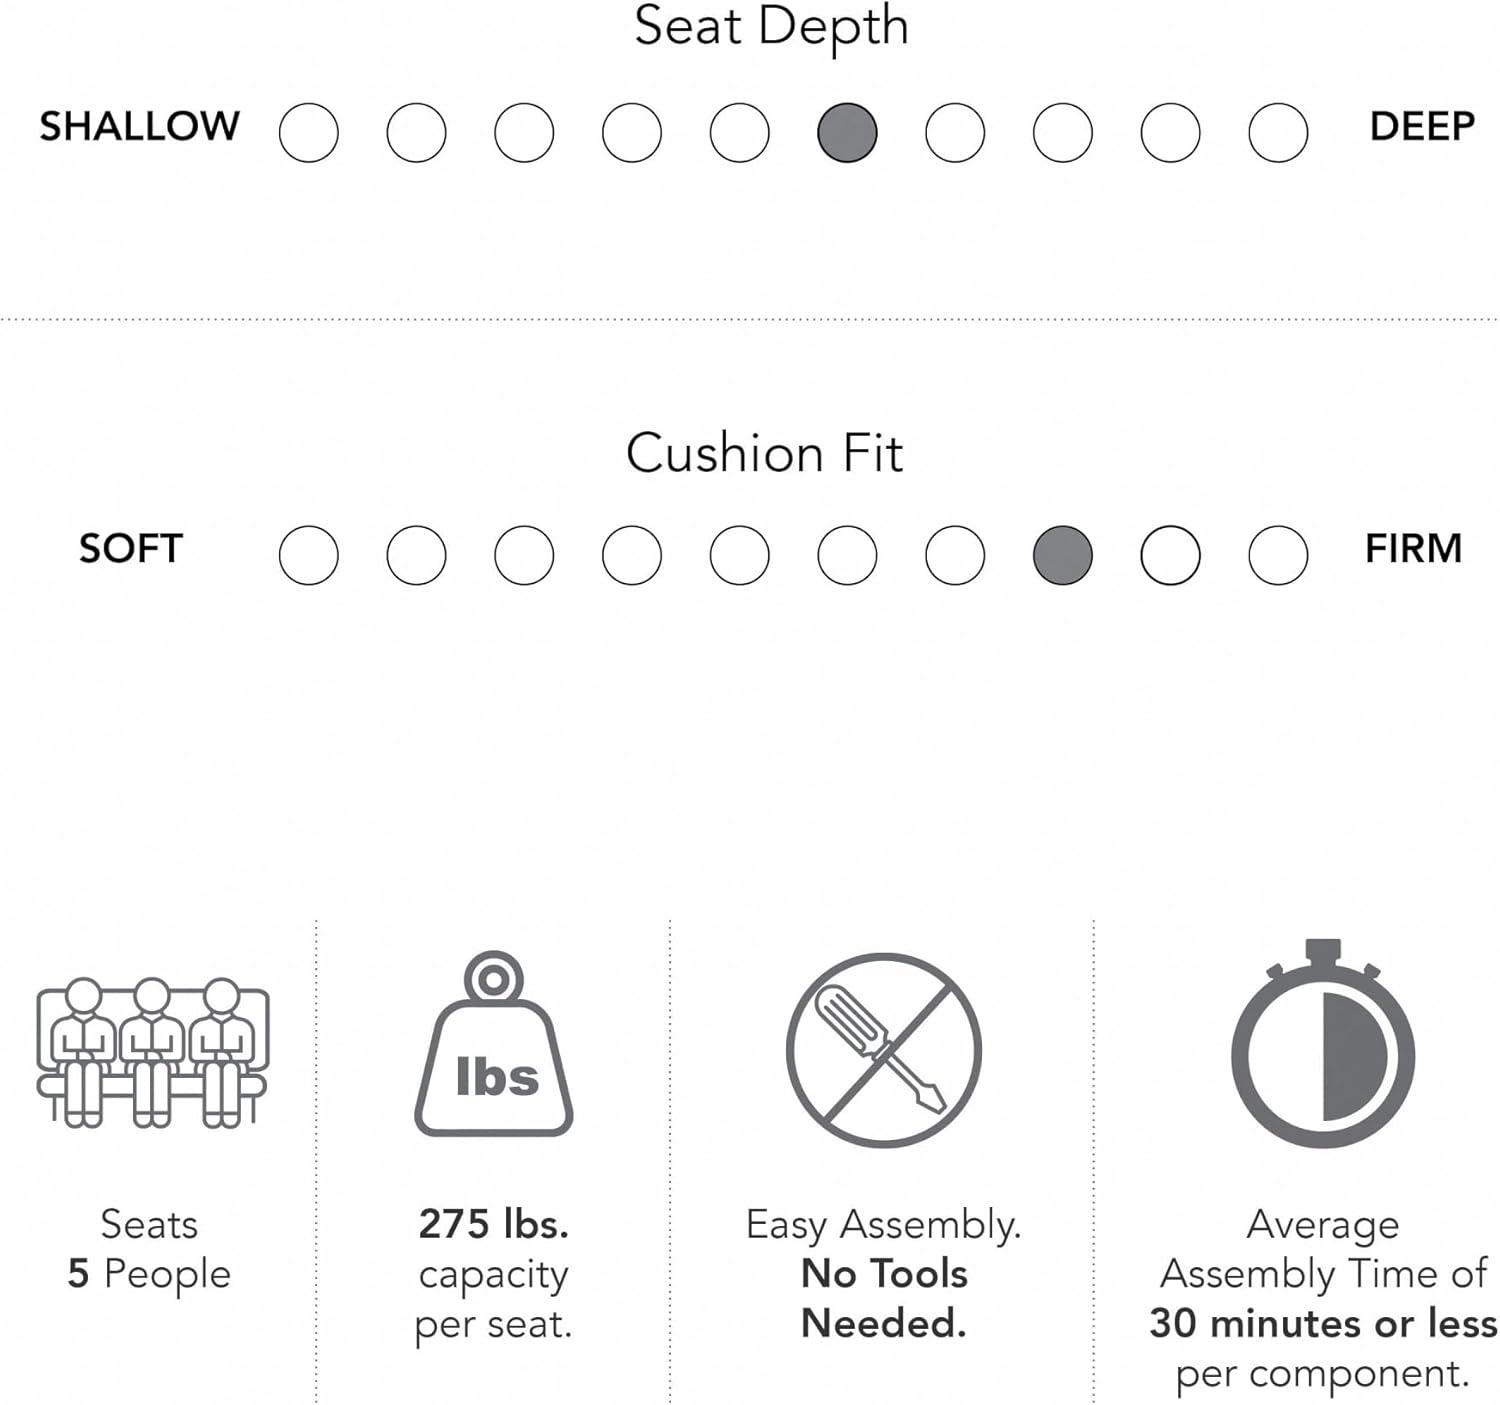Screen dimensions: 1500x1405
Task: Select the deepest Seat Depth circle
Action: [1278, 133]
